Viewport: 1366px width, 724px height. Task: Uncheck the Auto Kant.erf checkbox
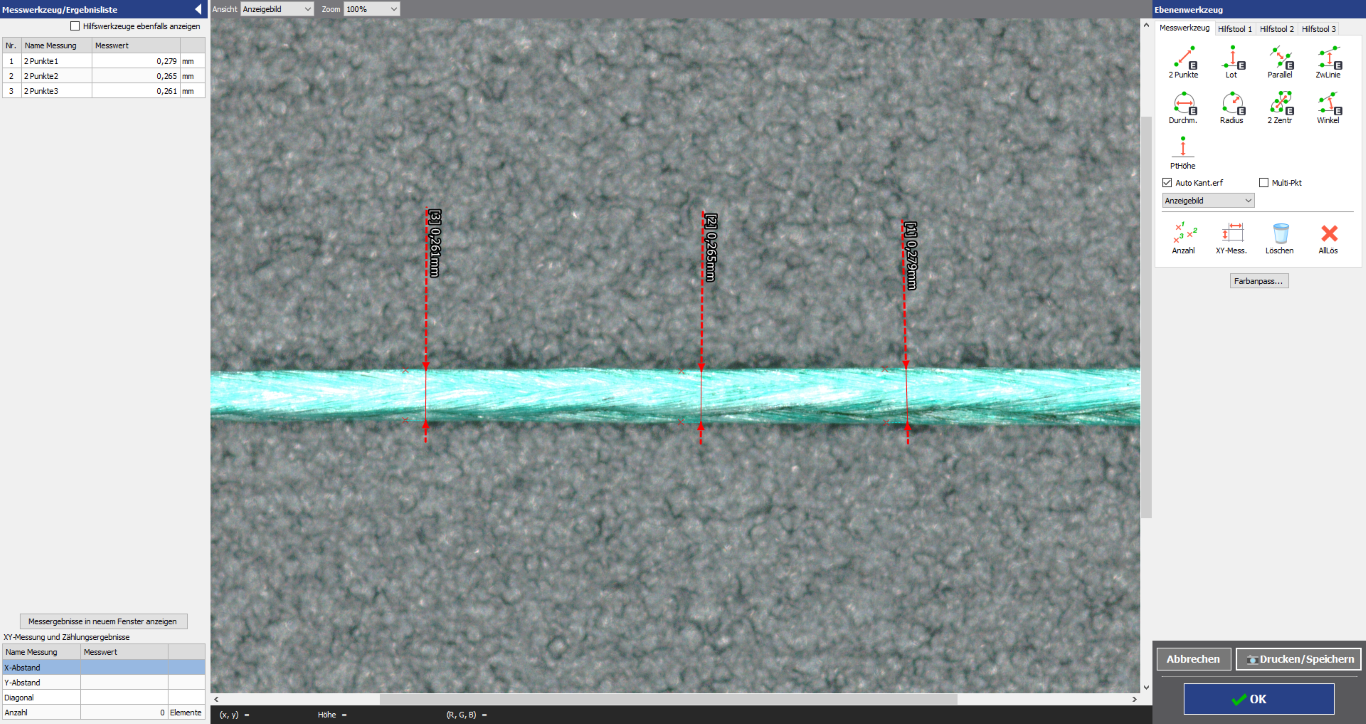tap(1167, 183)
